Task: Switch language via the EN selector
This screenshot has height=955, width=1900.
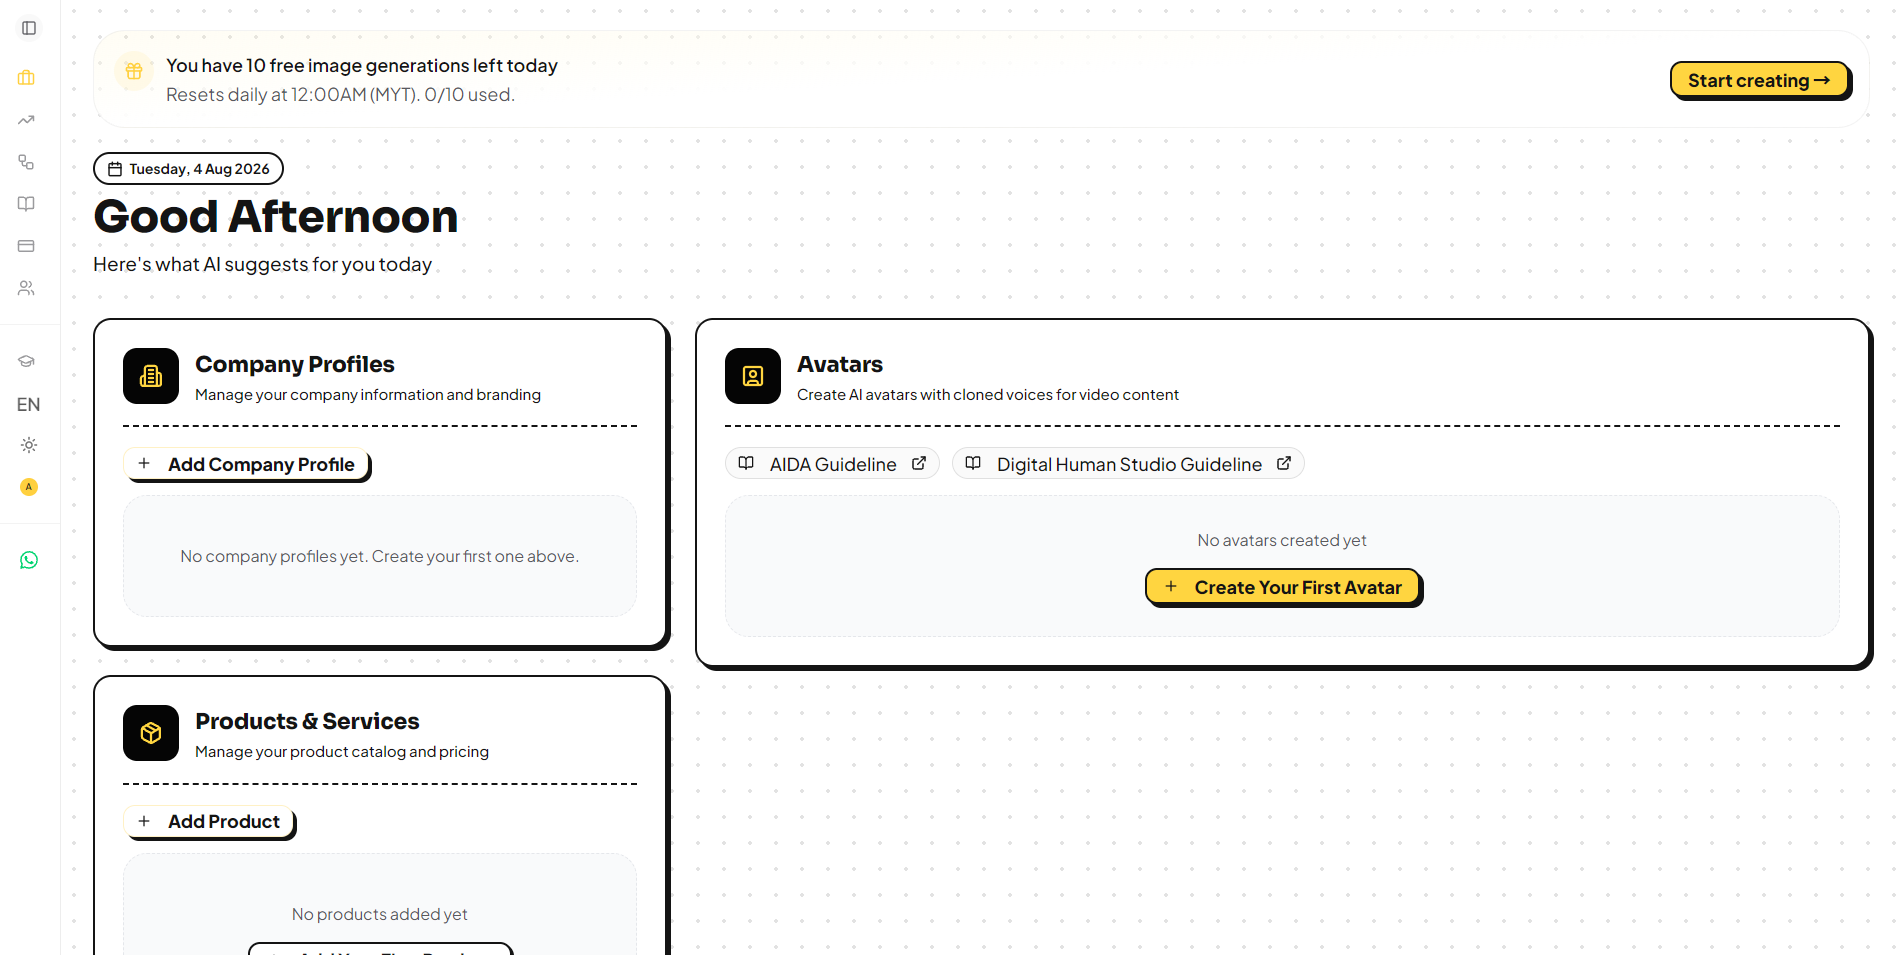Action: coord(28,404)
